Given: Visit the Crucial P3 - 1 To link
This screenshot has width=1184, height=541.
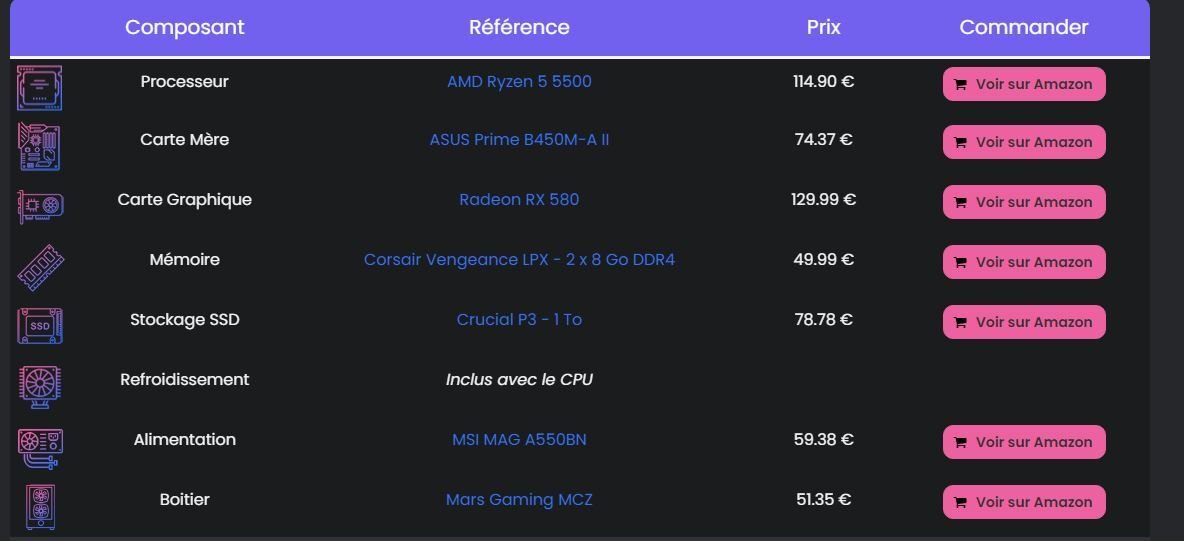Looking at the screenshot, I should 520,320.
